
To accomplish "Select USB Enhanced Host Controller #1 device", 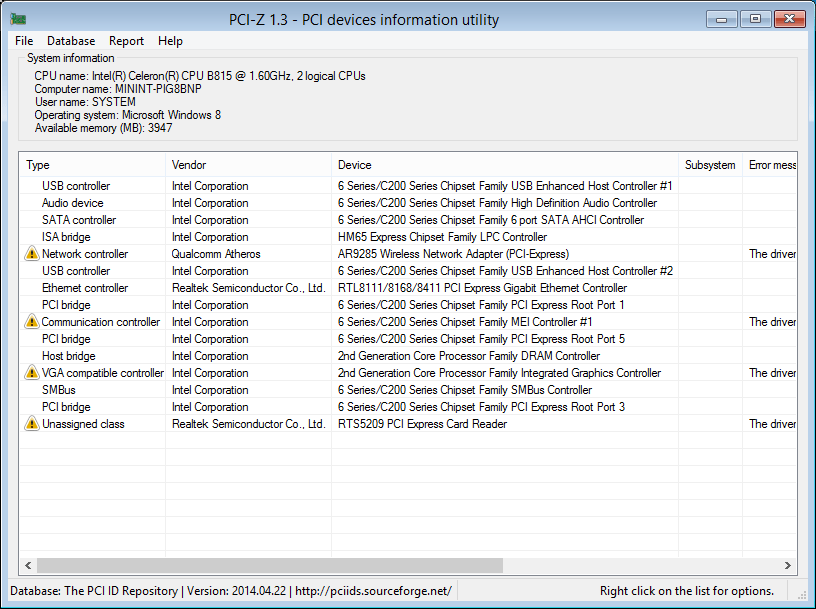I will [x=505, y=186].
